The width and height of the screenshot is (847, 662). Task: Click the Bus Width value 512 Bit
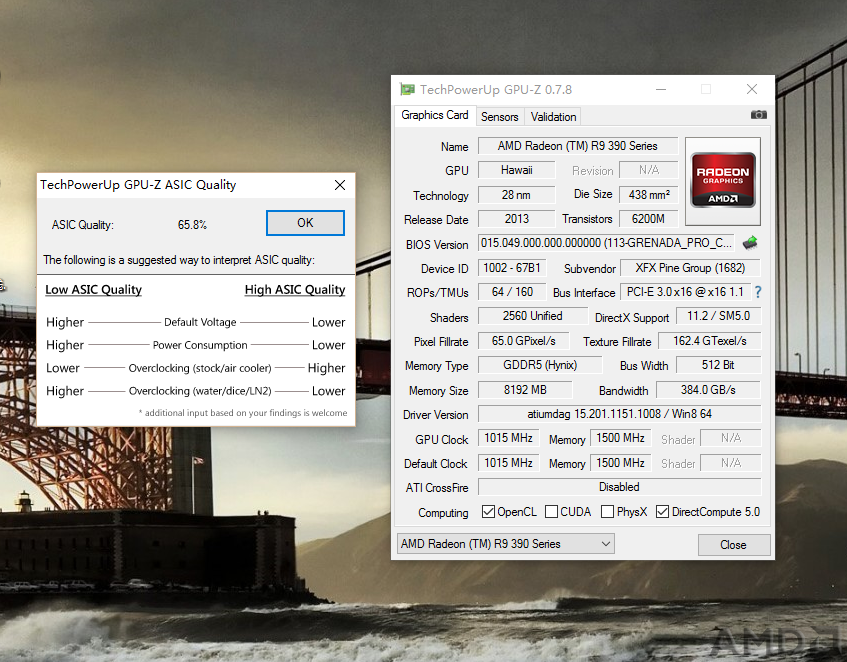[718, 365]
